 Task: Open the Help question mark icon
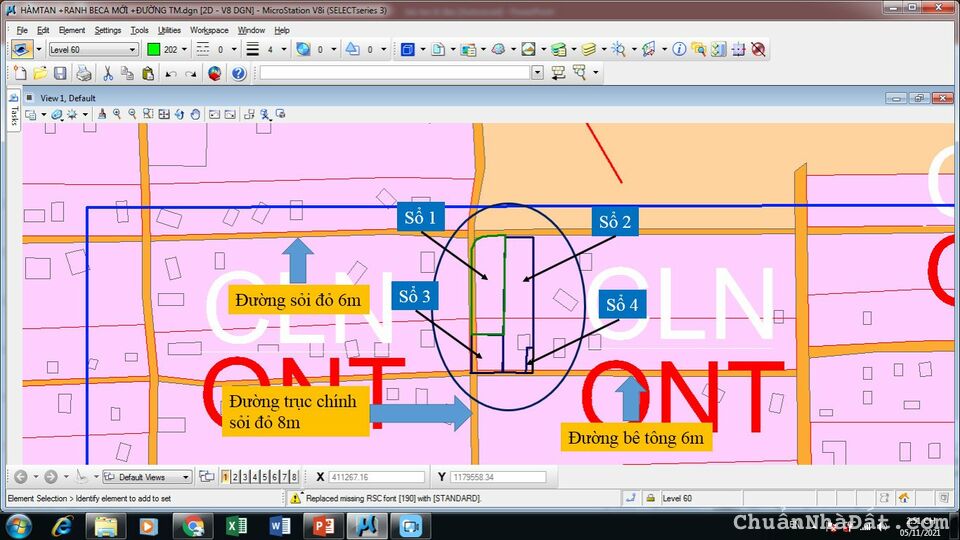pyautogui.click(x=238, y=73)
